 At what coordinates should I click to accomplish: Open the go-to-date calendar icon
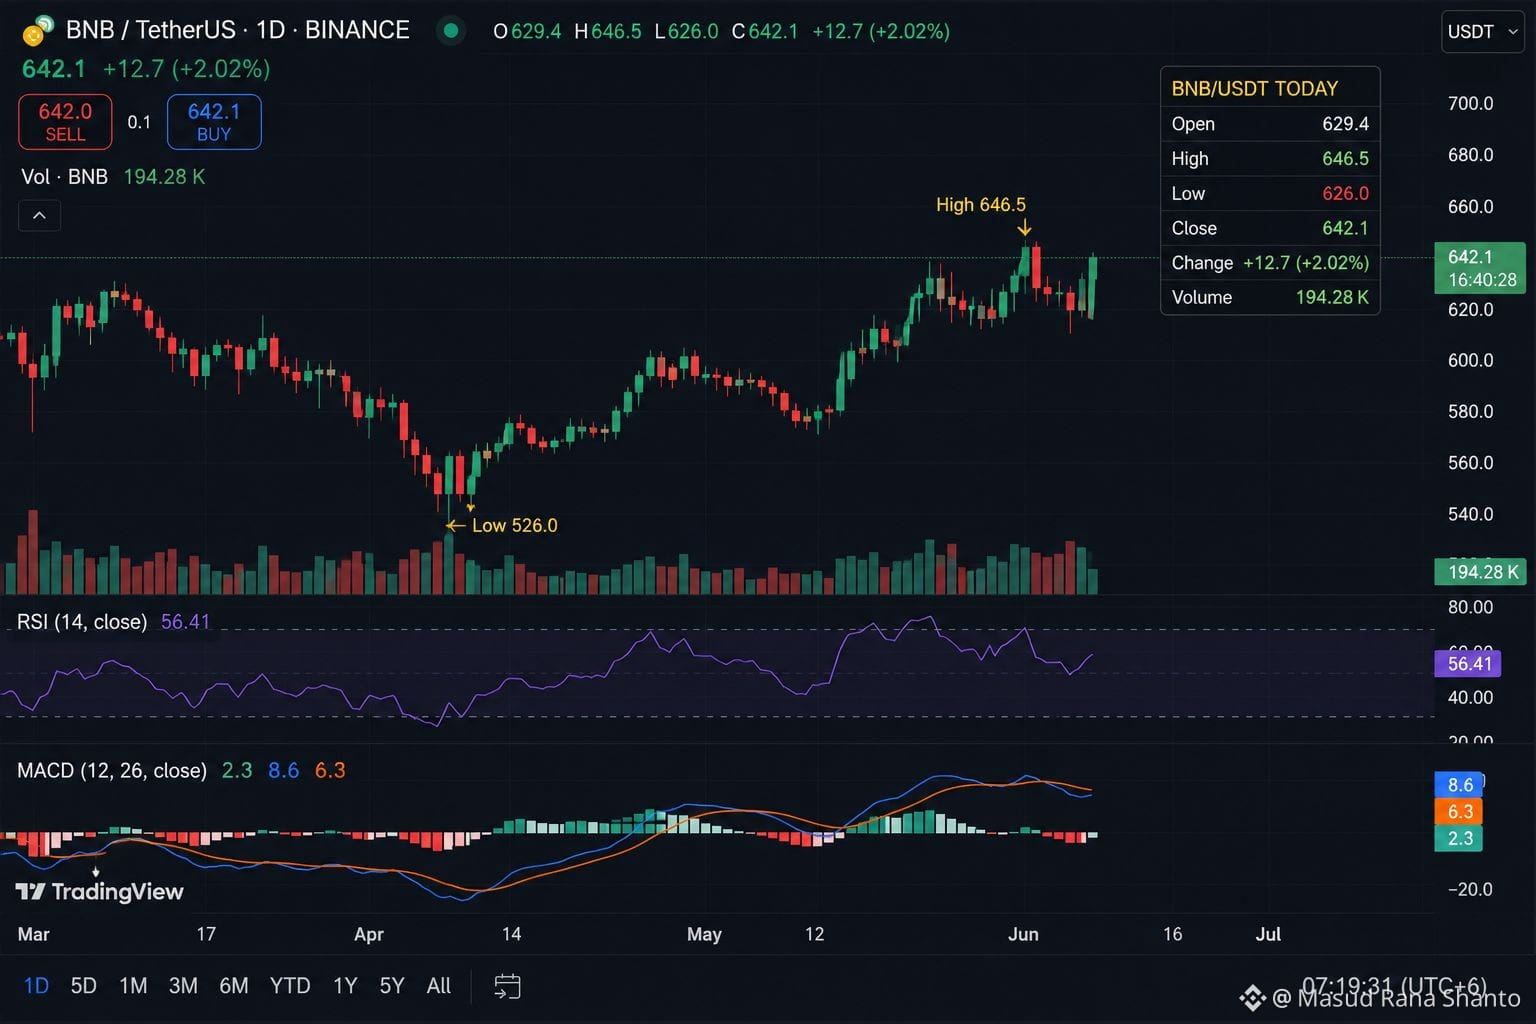[x=507, y=986]
